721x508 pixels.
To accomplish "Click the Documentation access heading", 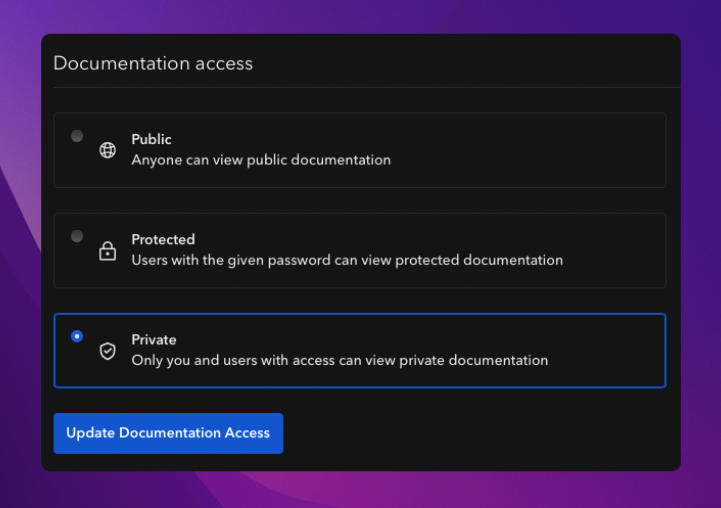I will pyautogui.click(x=153, y=63).
